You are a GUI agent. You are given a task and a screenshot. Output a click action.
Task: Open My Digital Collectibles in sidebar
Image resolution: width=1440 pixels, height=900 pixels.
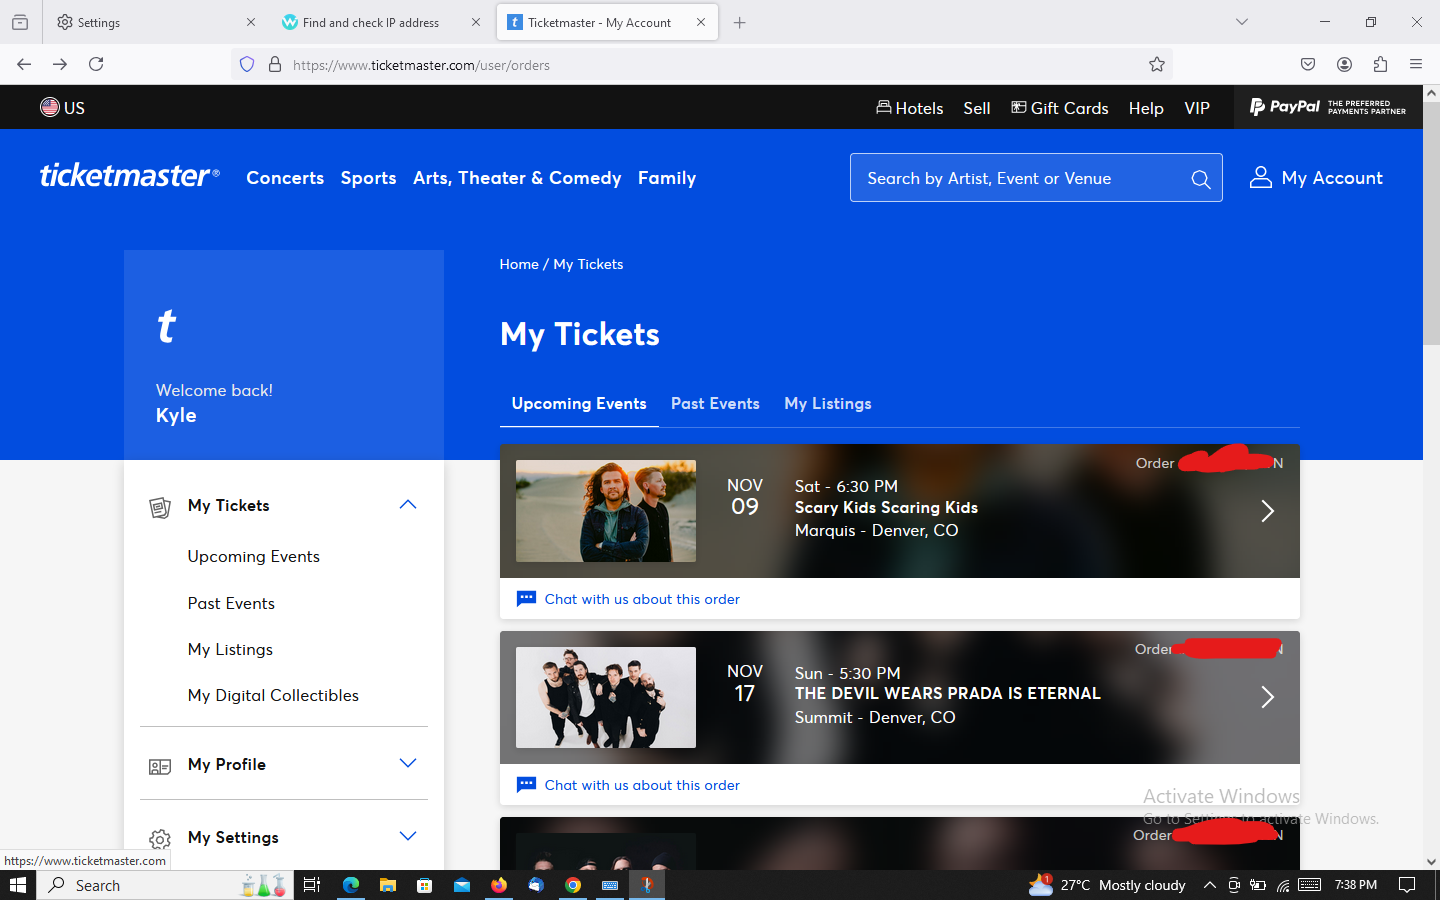273,695
